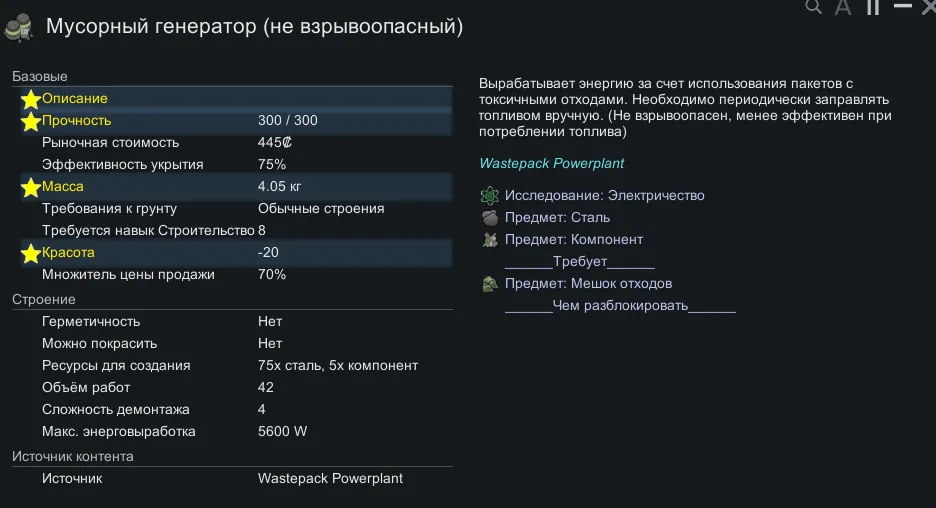Click the magnifier search icon

pyautogui.click(x=814, y=7)
